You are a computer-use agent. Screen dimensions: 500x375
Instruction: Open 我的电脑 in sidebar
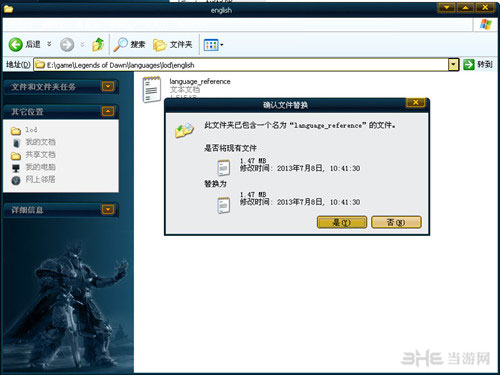(x=40, y=167)
